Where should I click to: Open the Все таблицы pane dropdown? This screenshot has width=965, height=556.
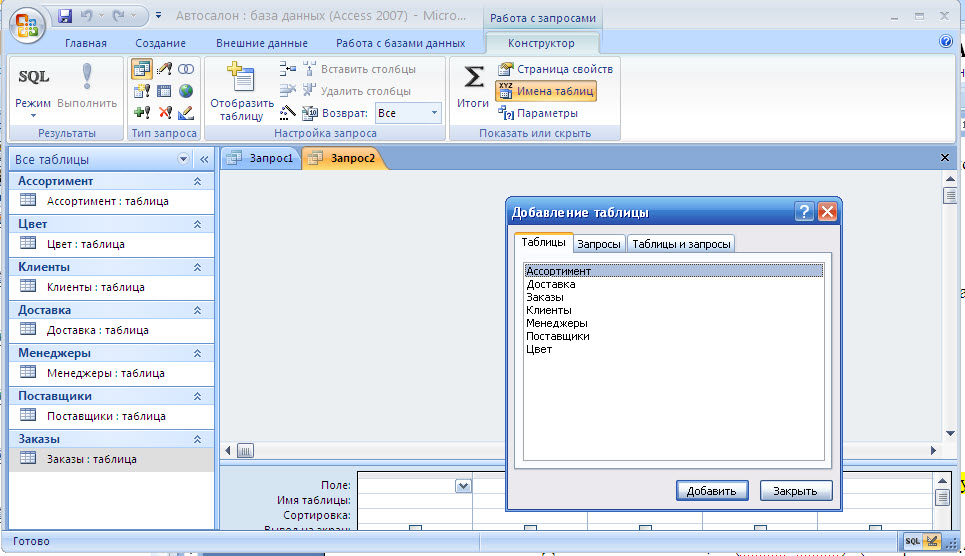point(183,159)
